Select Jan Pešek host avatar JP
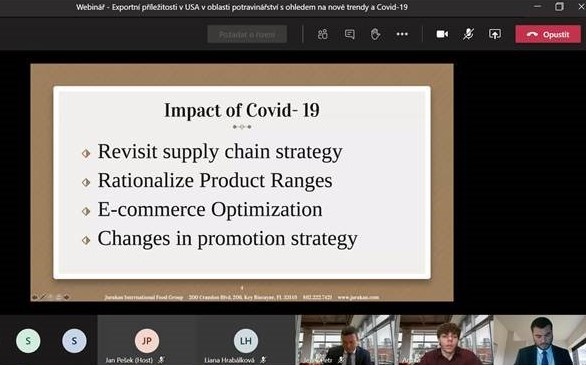586x368 pixels. coord(147,341)
